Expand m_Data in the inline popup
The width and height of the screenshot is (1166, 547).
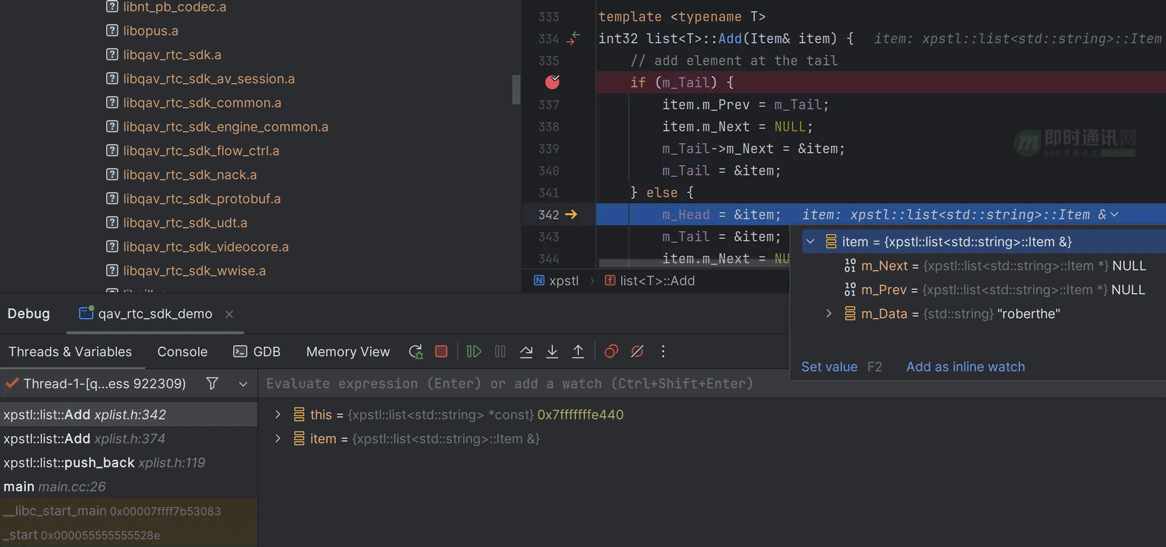829,314
